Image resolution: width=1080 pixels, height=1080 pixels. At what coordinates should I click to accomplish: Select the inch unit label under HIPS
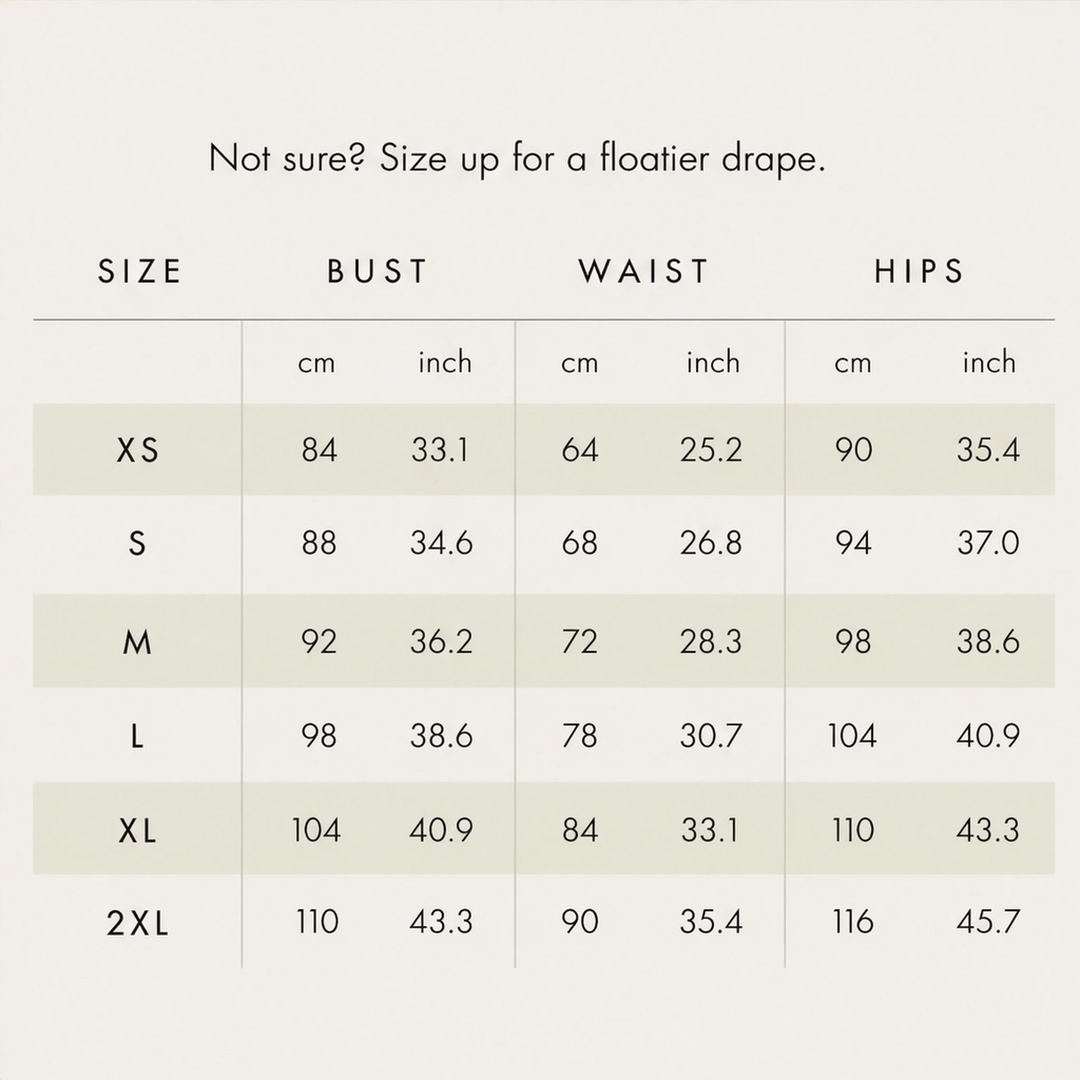coord(989,362)
